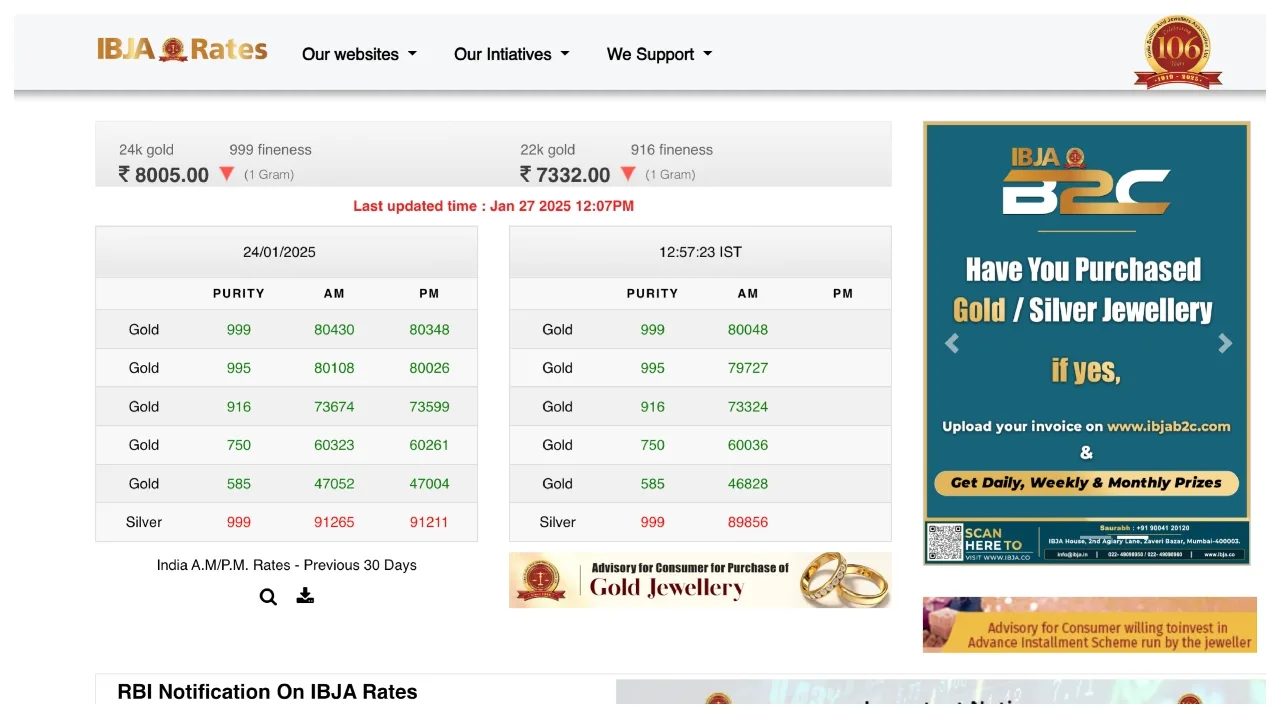The height and width of the screenshot is (718, 1280).
Task: Click India A.M/P.M. Rates Previous 30 Days
Action: point(287,565)
